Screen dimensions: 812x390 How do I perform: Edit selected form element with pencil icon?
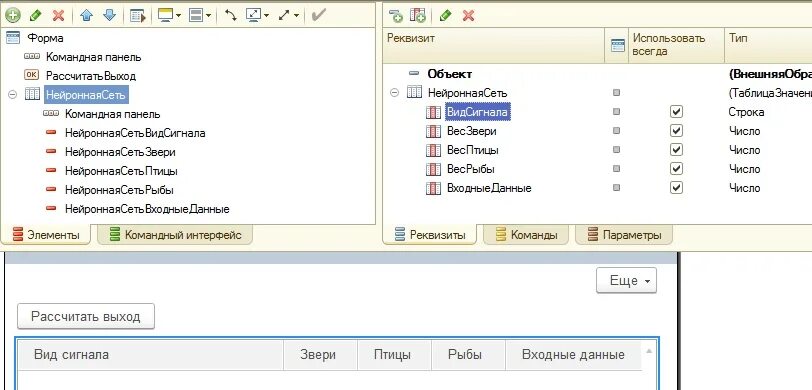pos(35,15)
